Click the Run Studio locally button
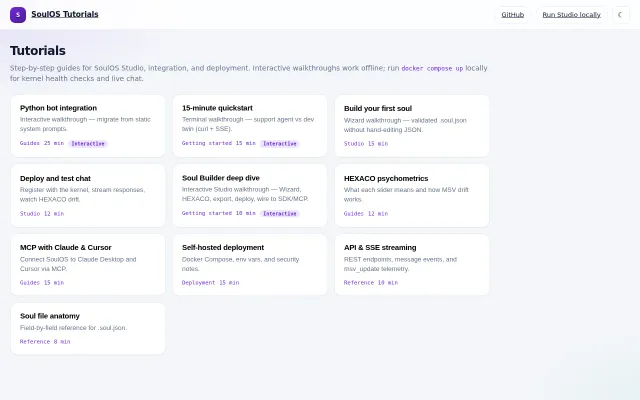Viewport: 640px width, 400px height. tap(571, 15)
